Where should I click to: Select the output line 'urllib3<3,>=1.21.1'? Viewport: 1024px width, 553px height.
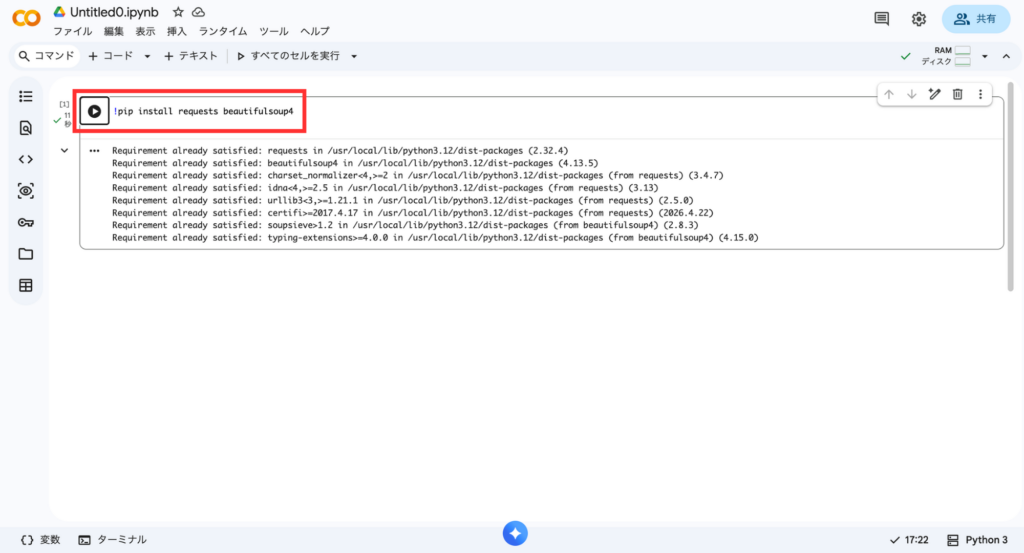click(x=402, y=200)
